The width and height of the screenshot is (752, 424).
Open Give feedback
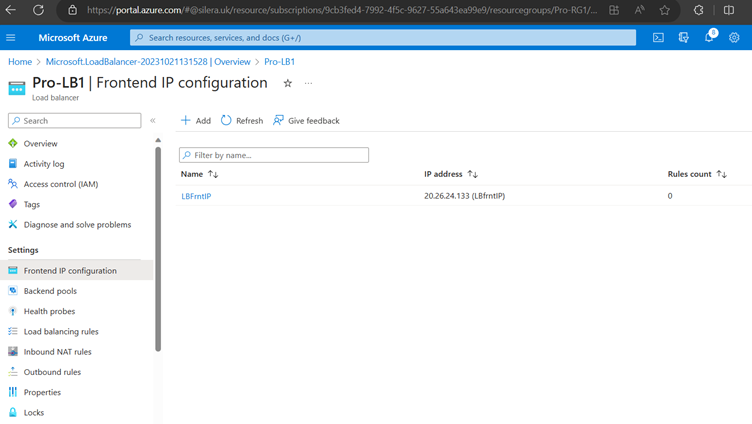tap(306, 121)
